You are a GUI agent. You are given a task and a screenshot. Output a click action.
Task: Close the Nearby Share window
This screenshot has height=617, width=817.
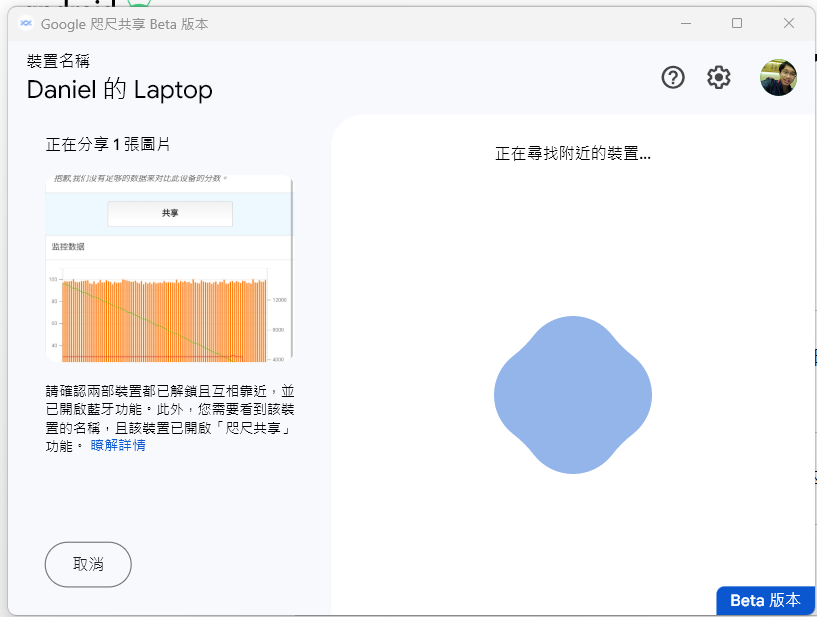pyautogui.click(x=788, y=23)
